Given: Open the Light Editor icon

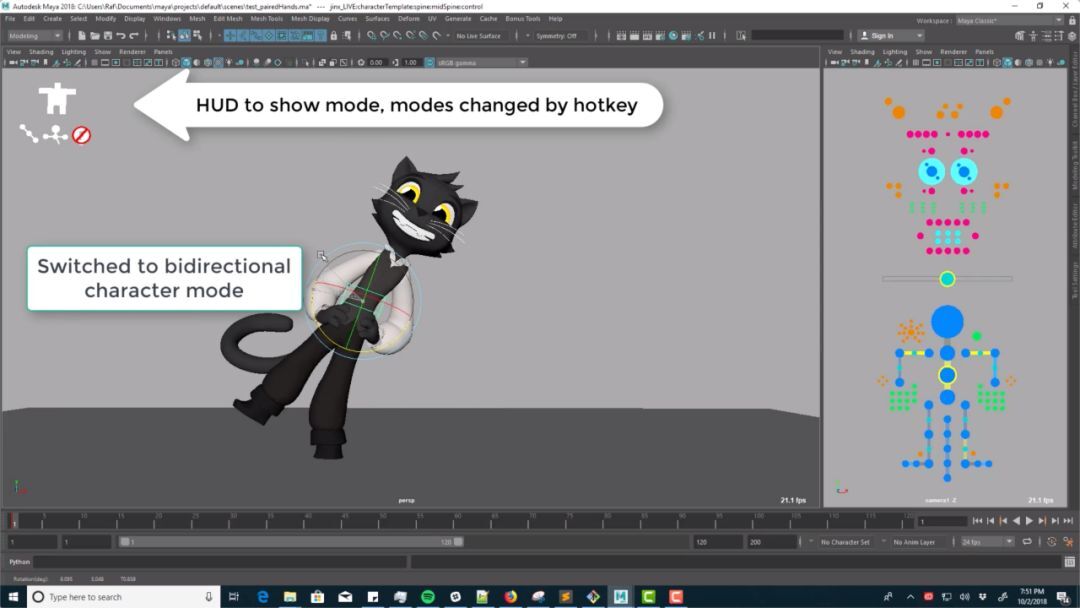Looking at the screenshot, I should tap(700, 35).
